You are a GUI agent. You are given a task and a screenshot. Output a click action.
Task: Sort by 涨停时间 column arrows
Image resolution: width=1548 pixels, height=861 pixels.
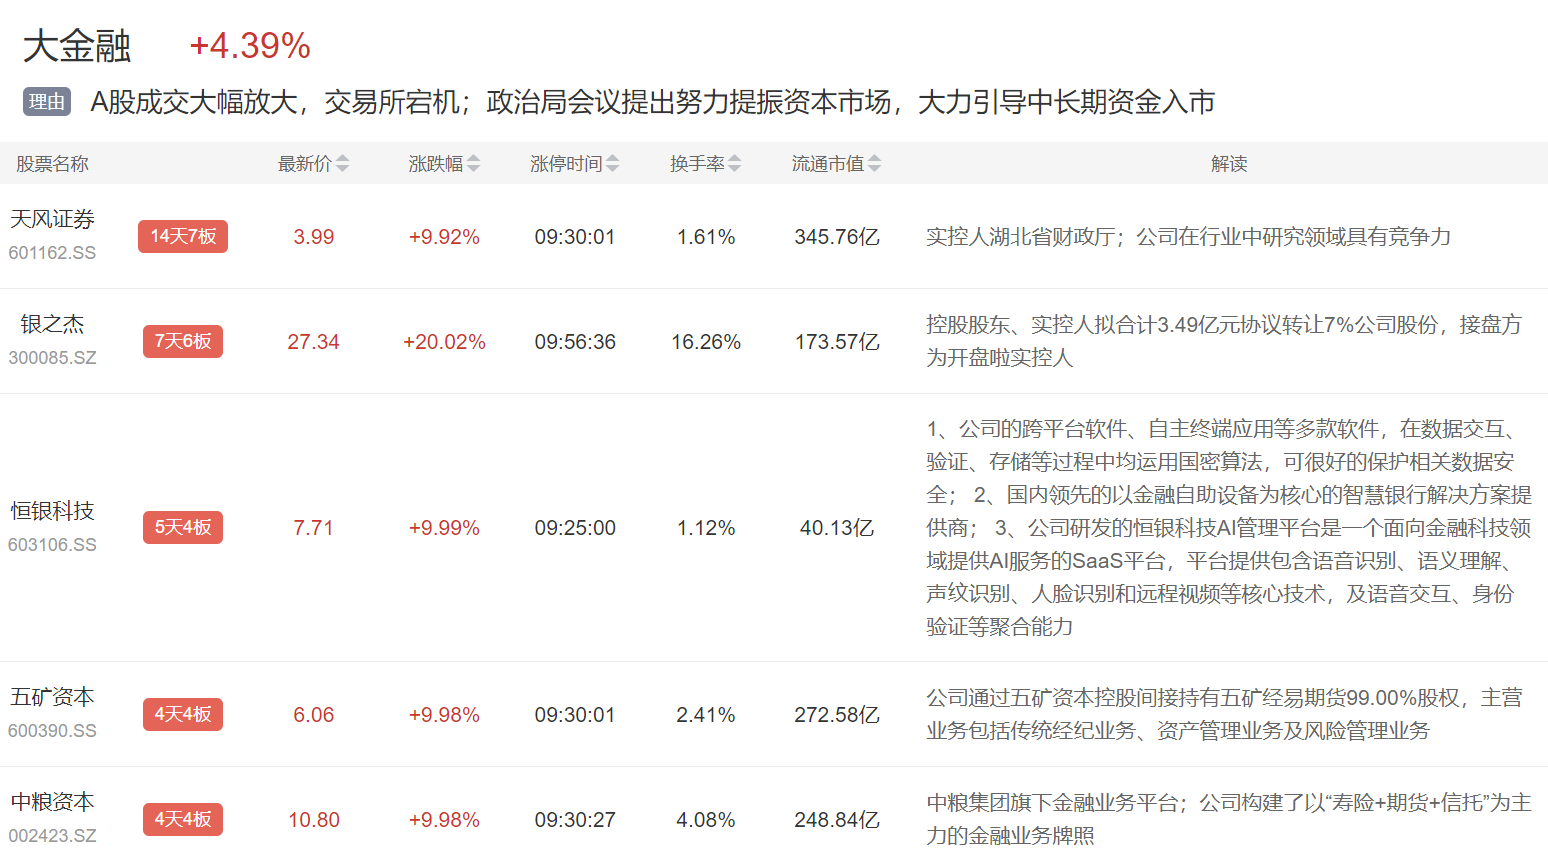pyautogui.click(x=612, y=164)
